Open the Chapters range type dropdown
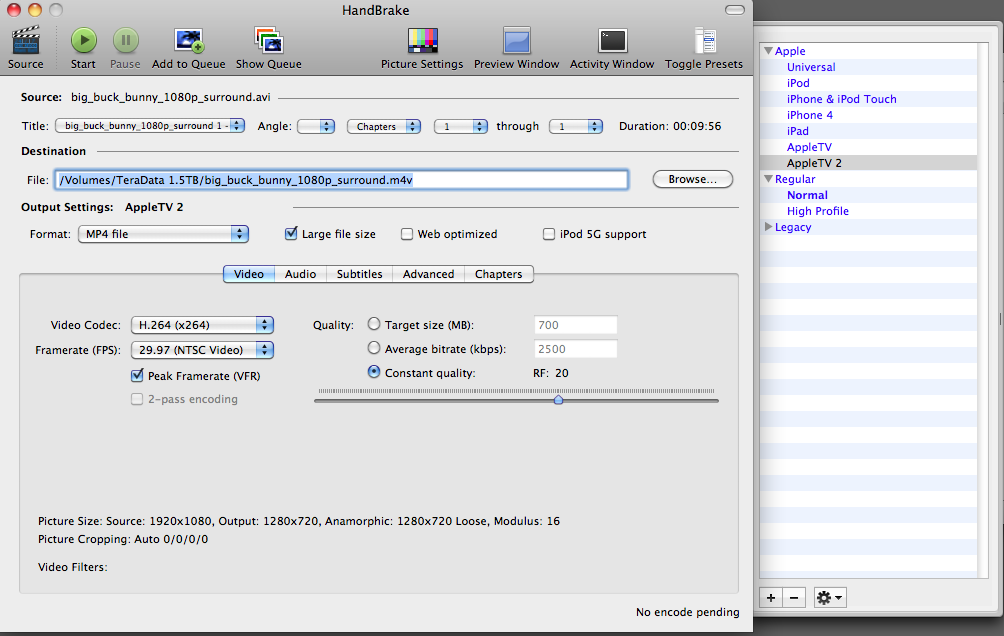This screenshot has height=636, width=1004. click(x=384, y=126)
